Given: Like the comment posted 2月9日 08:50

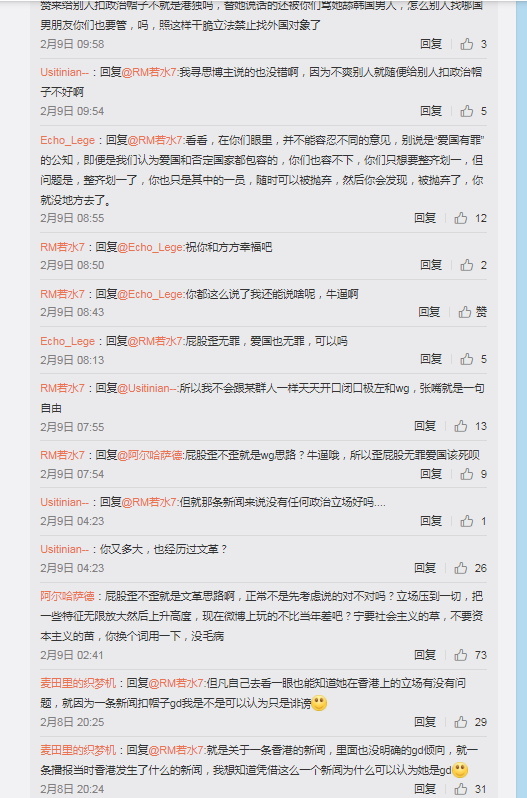Looking at the screenshot, I should pyautogui.click(x=466, y=265).
